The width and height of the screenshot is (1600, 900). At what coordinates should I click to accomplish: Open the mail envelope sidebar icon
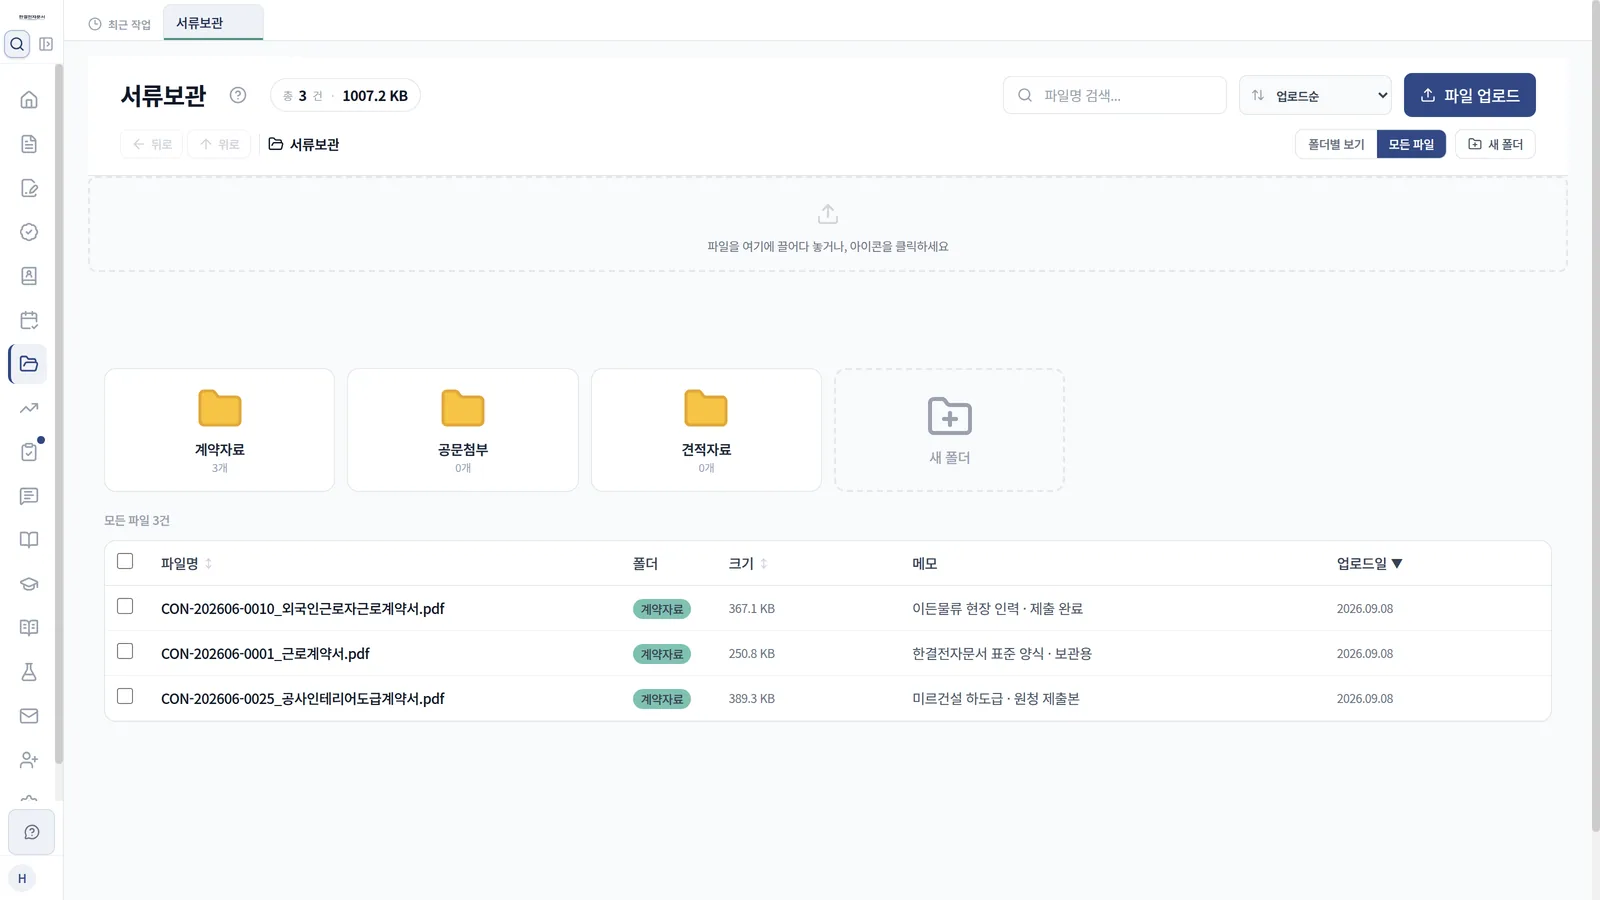point(29,716)
